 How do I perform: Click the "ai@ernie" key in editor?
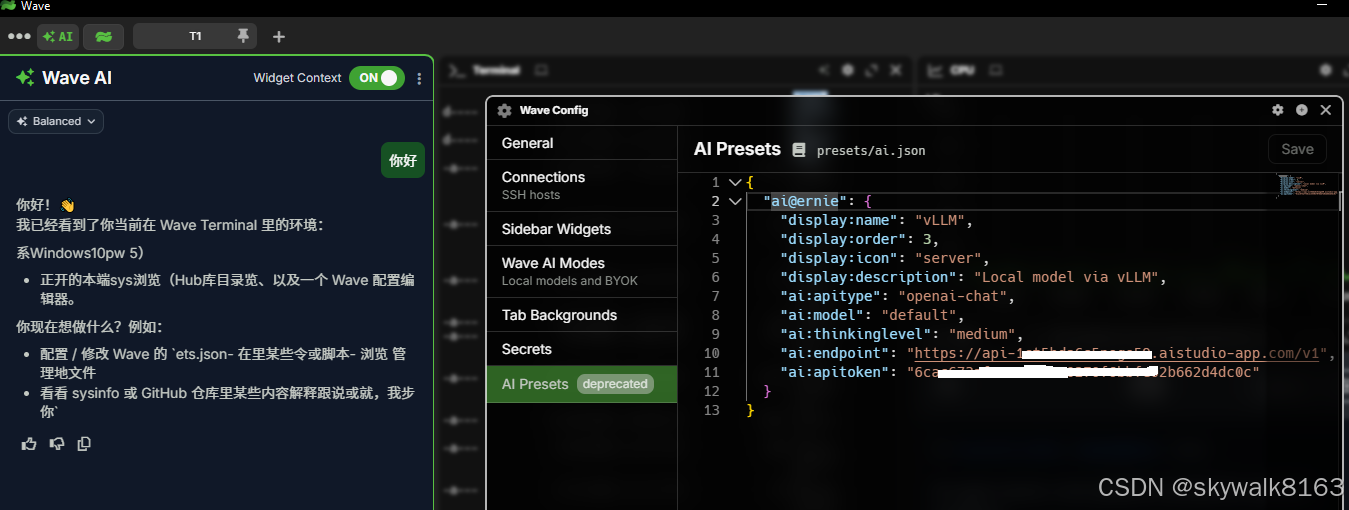pyautogui.click(x=804, y=201)
